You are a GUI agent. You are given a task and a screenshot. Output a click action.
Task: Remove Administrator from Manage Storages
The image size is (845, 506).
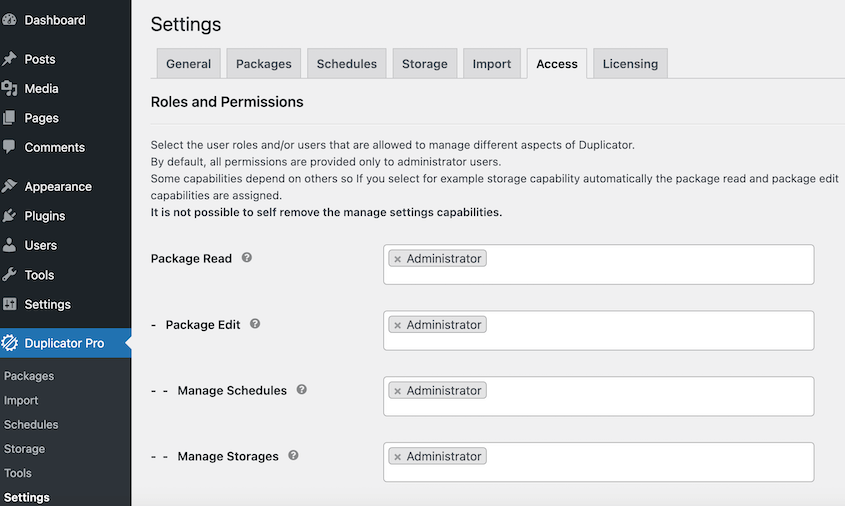(397, 457)
